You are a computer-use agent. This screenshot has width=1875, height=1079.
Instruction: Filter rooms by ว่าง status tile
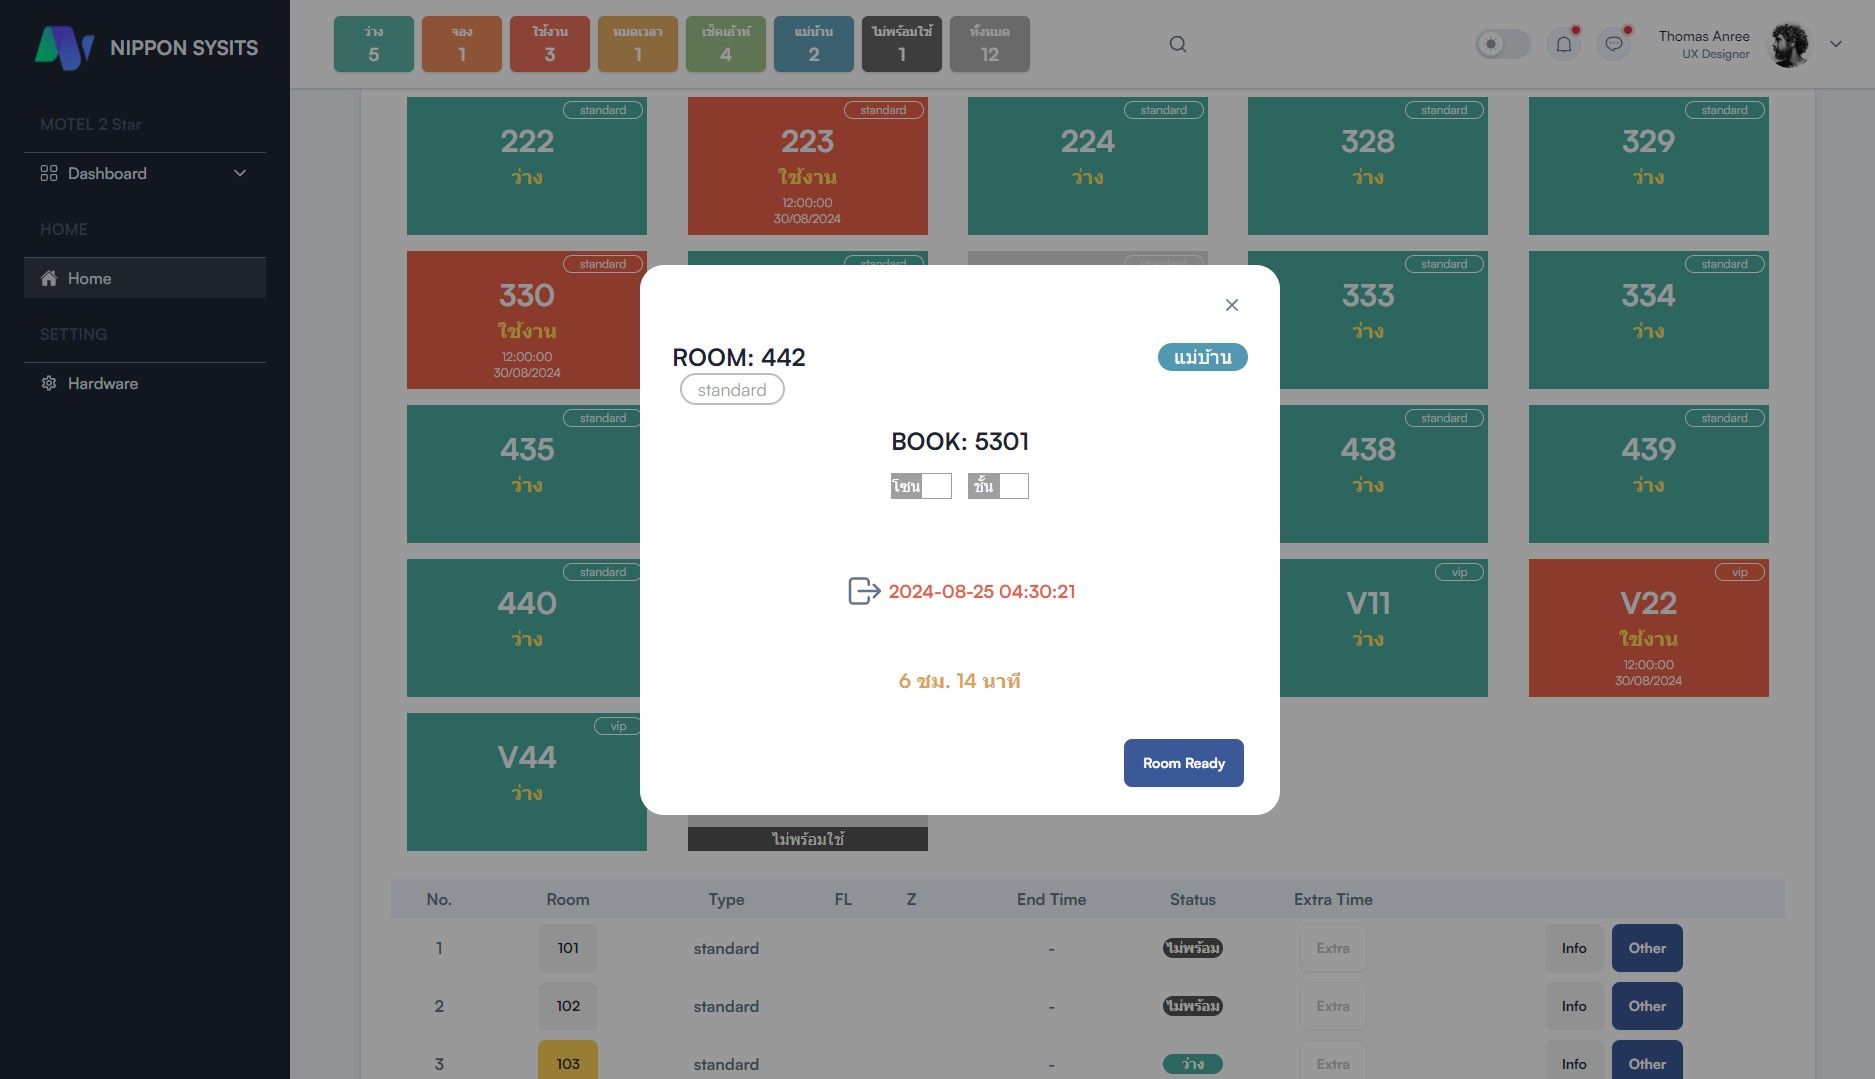tap(373, 44)
